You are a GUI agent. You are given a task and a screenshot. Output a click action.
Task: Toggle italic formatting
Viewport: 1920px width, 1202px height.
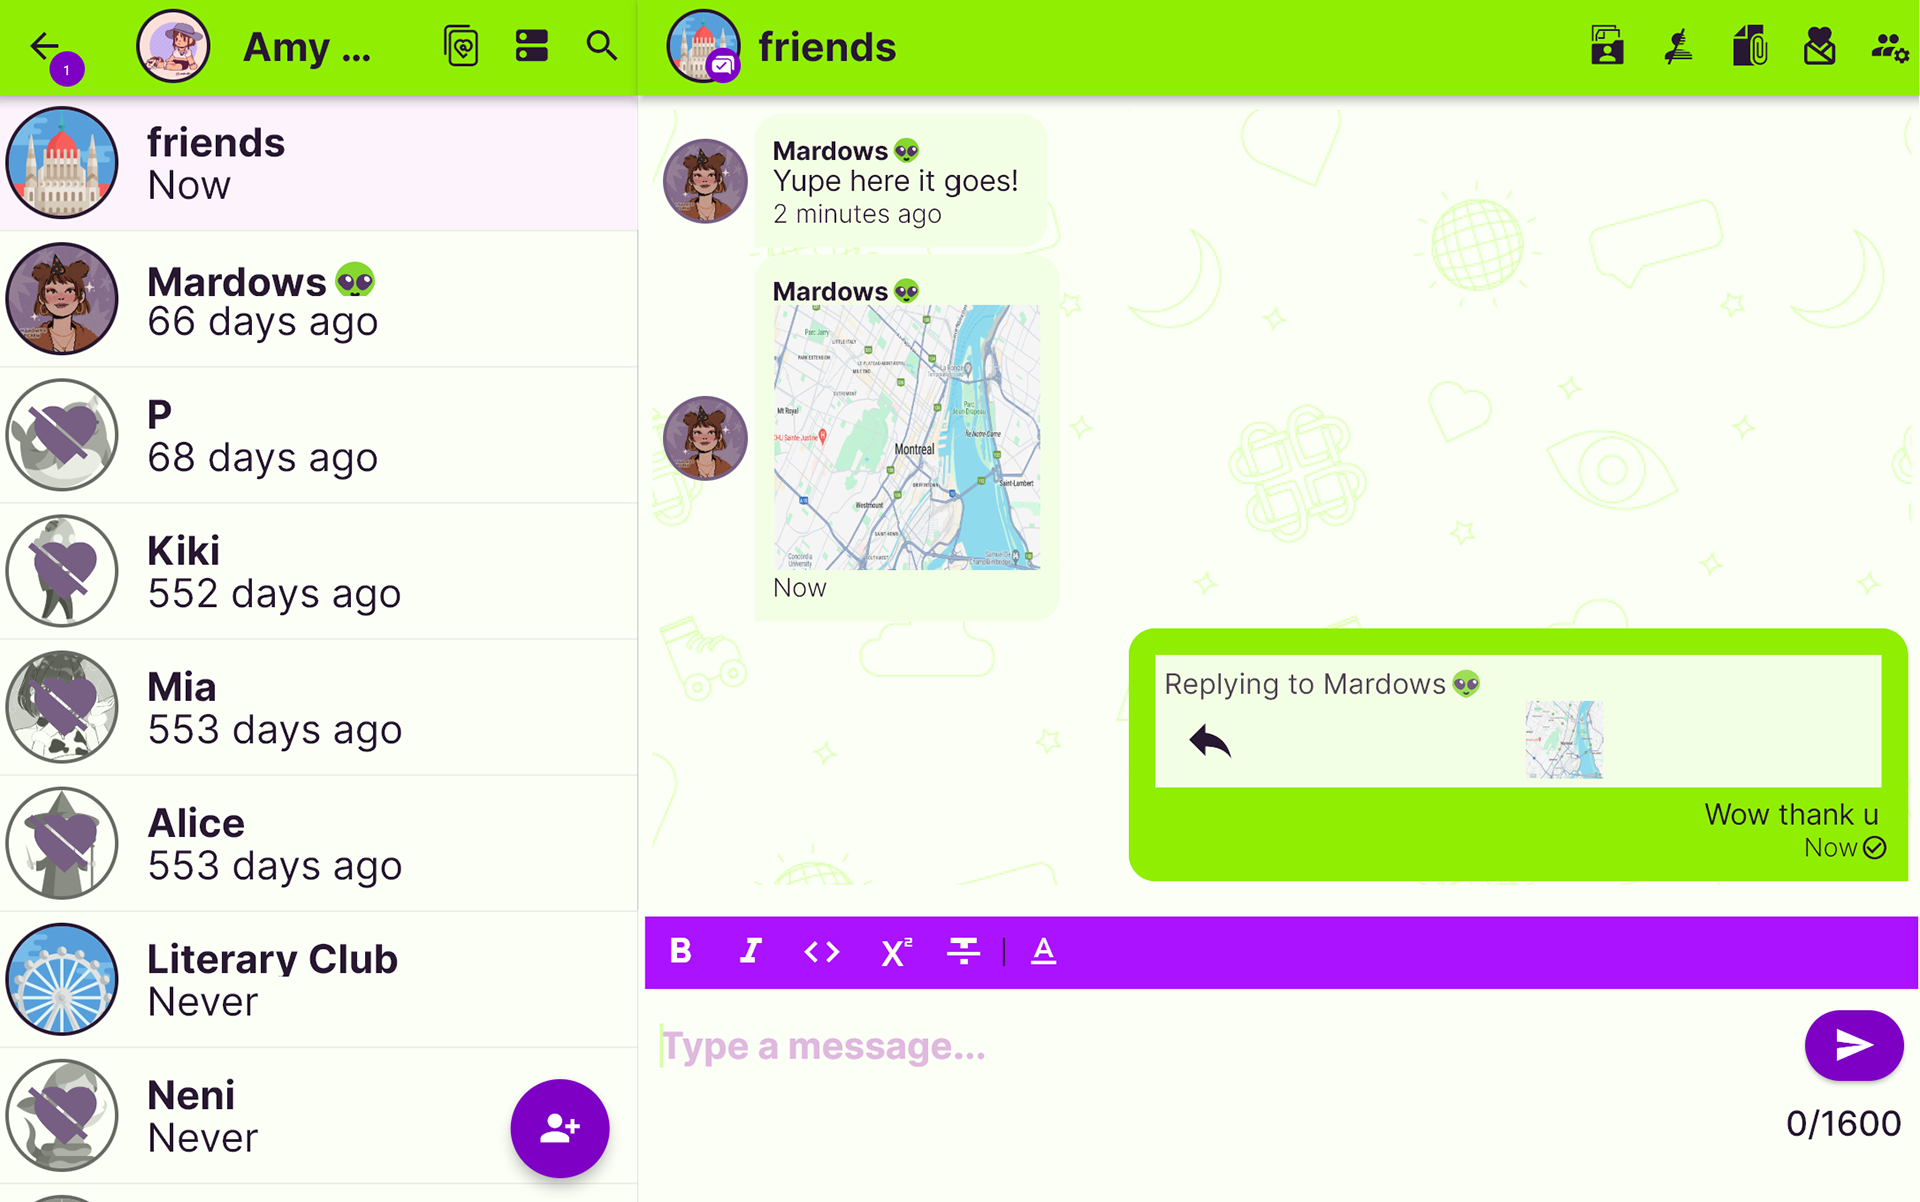click(x=751, y=951)
